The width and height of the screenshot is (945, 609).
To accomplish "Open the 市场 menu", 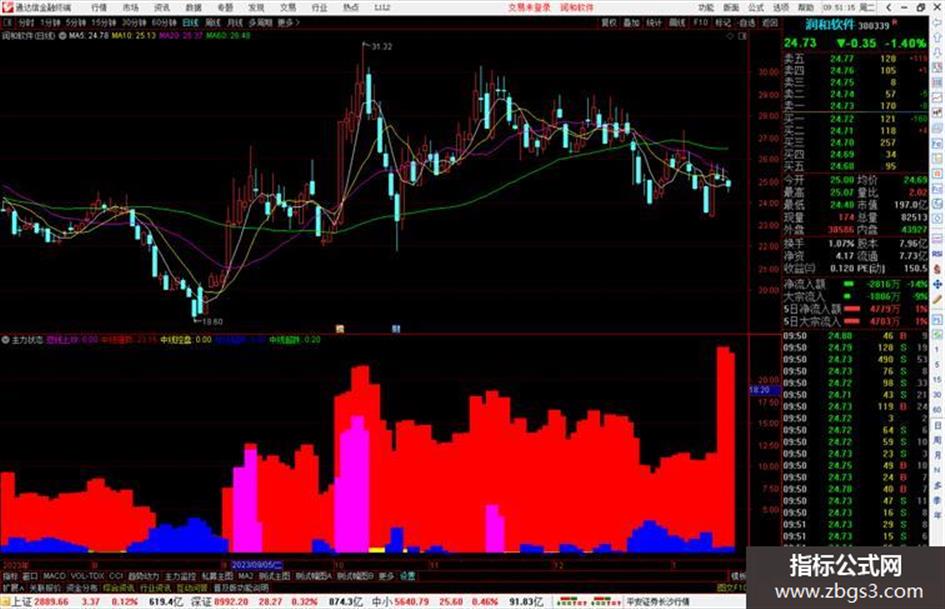I will tap(130, 7).
